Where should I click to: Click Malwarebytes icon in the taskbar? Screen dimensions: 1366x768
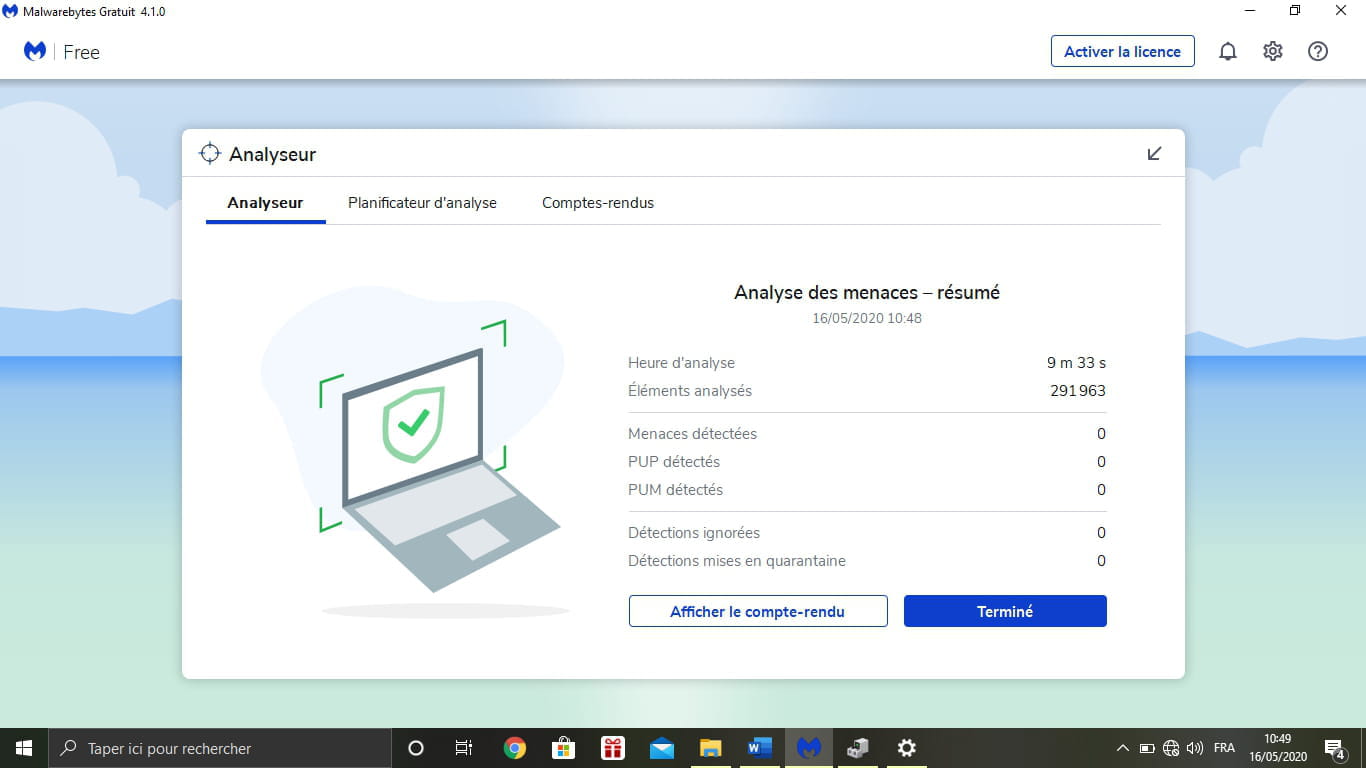point(809,748)
